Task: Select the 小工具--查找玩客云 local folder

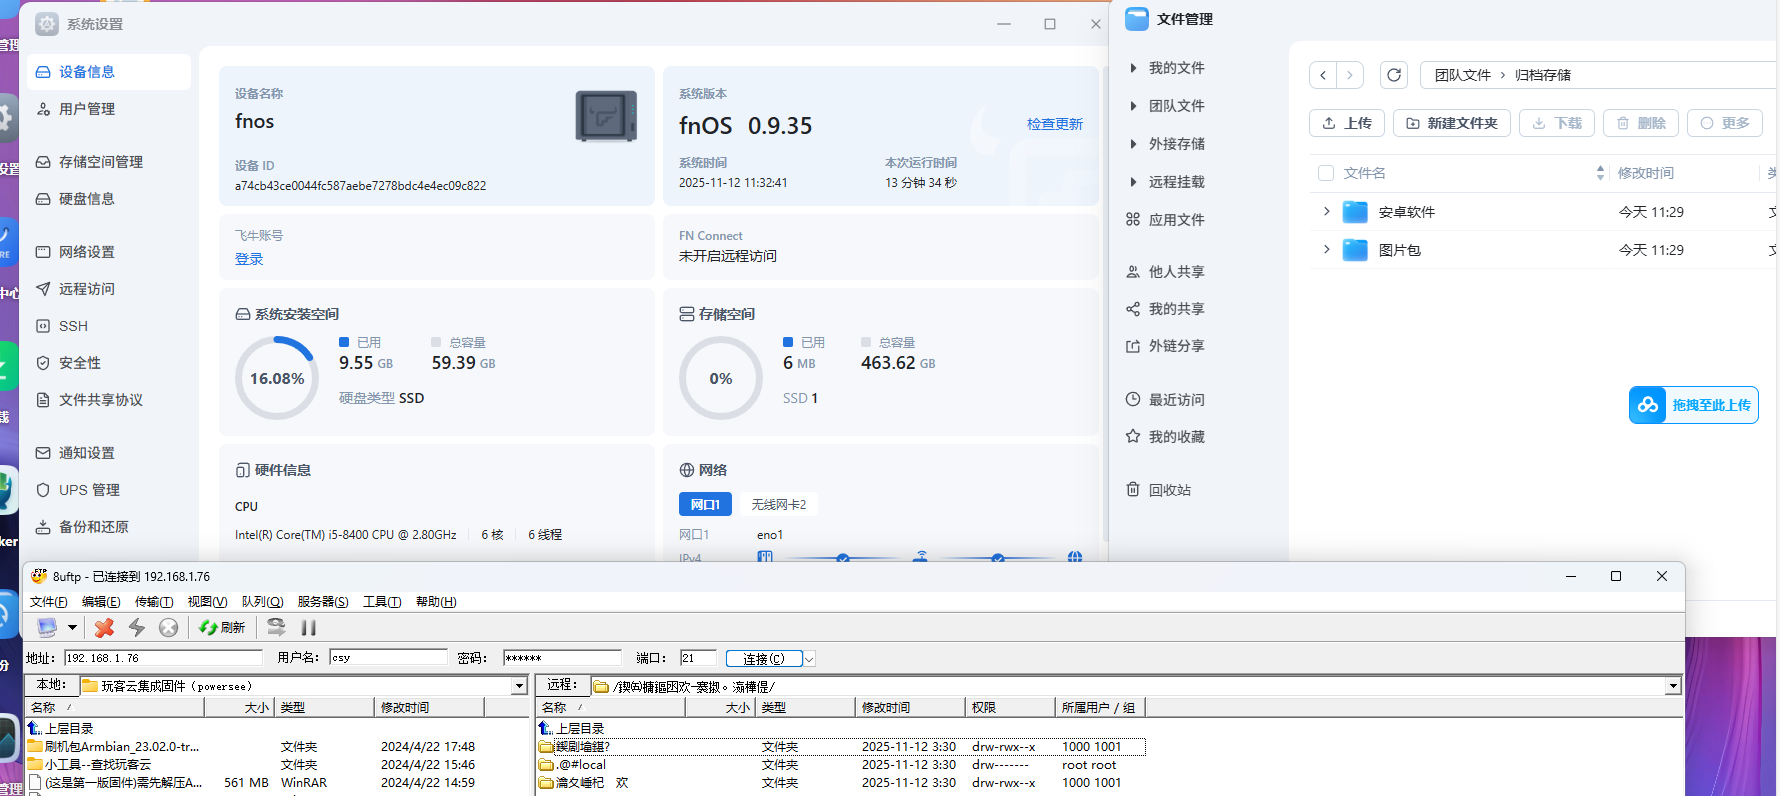Action: (x=90, y=764)
